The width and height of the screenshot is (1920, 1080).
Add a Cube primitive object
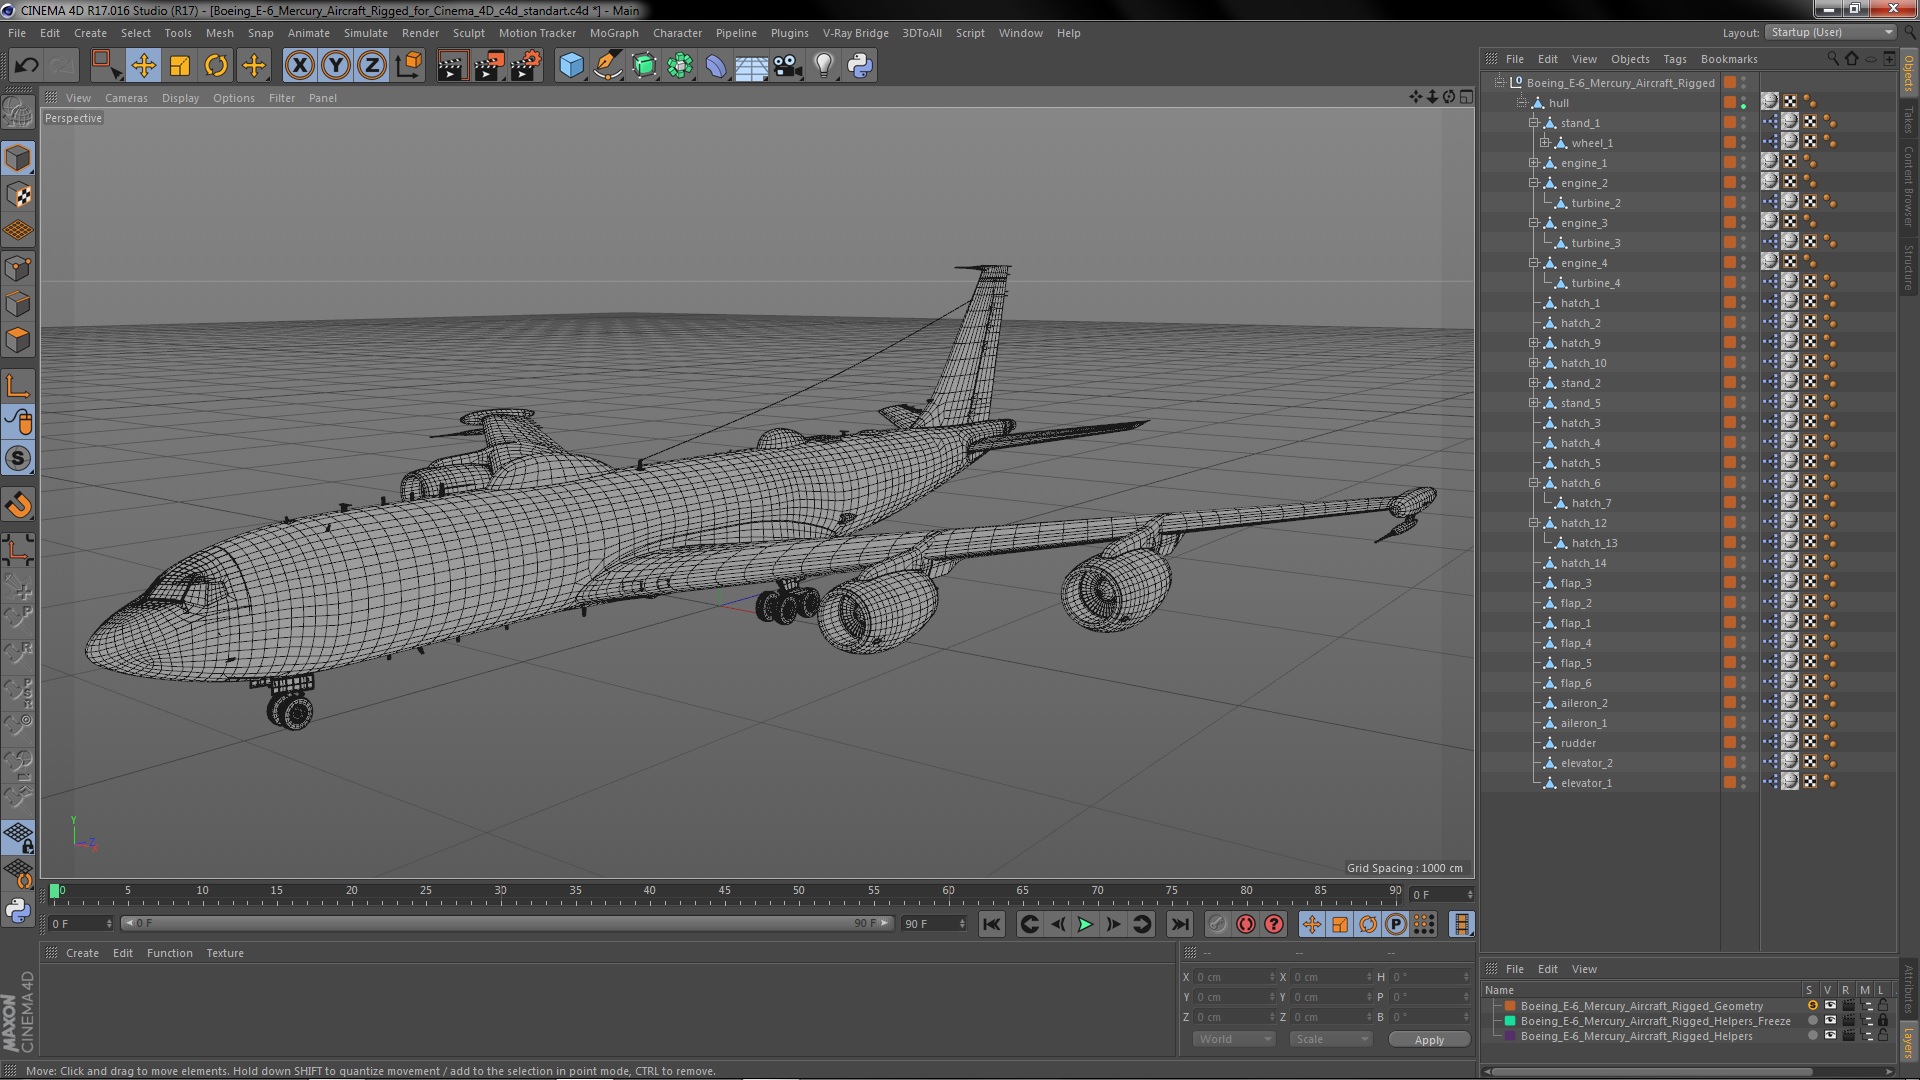[x=571, y=66]
